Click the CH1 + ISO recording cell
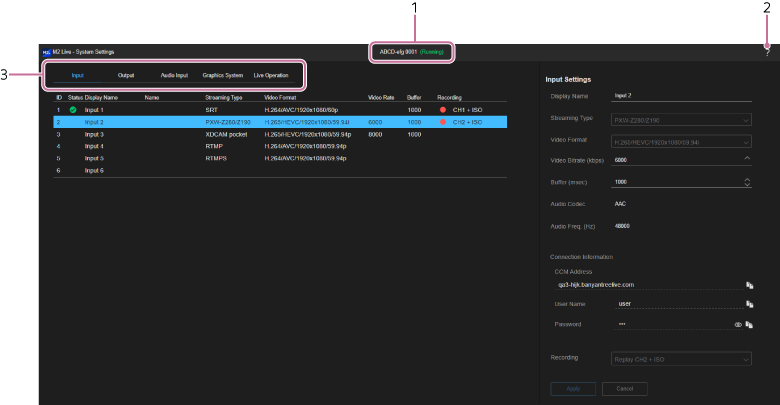The height and width of the screenshot is (405, 780). 468,110
